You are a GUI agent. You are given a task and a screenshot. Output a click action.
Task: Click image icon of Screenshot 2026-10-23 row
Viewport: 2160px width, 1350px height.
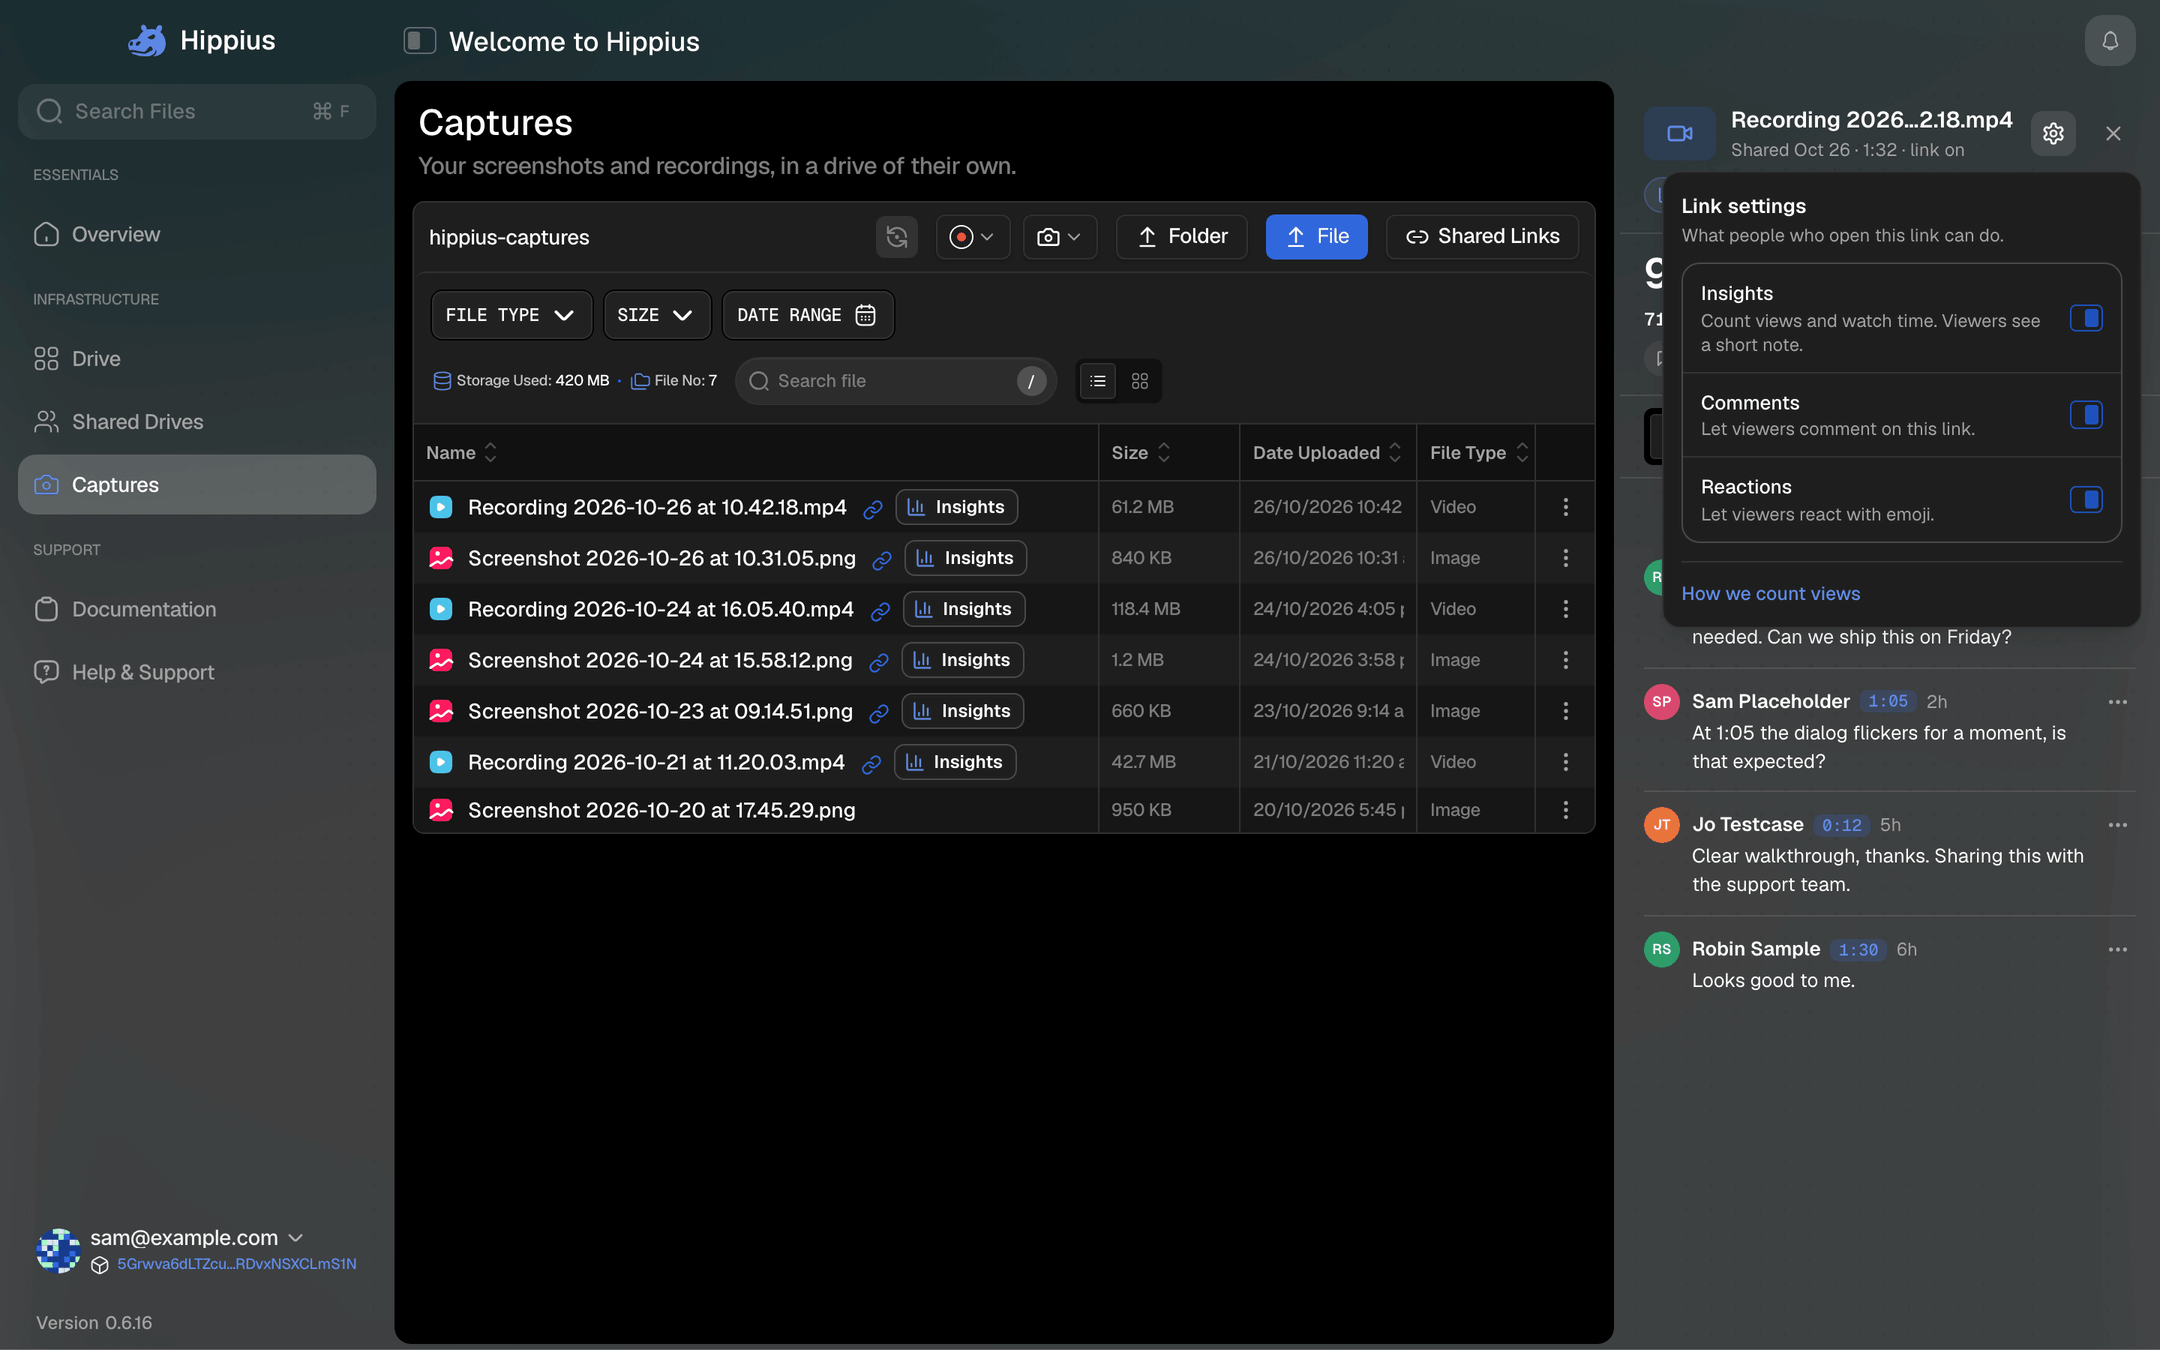tap(441, 711)
